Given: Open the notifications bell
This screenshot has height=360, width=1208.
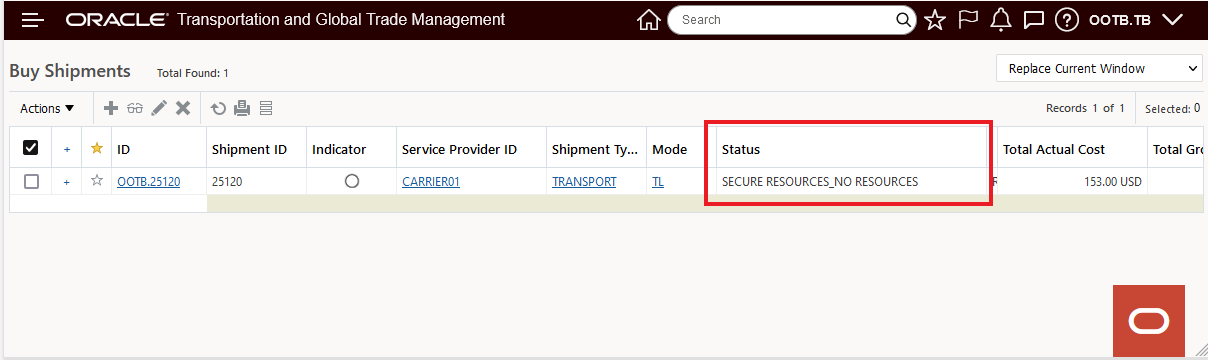Looking at the screenshot, I should point(1001,20).
